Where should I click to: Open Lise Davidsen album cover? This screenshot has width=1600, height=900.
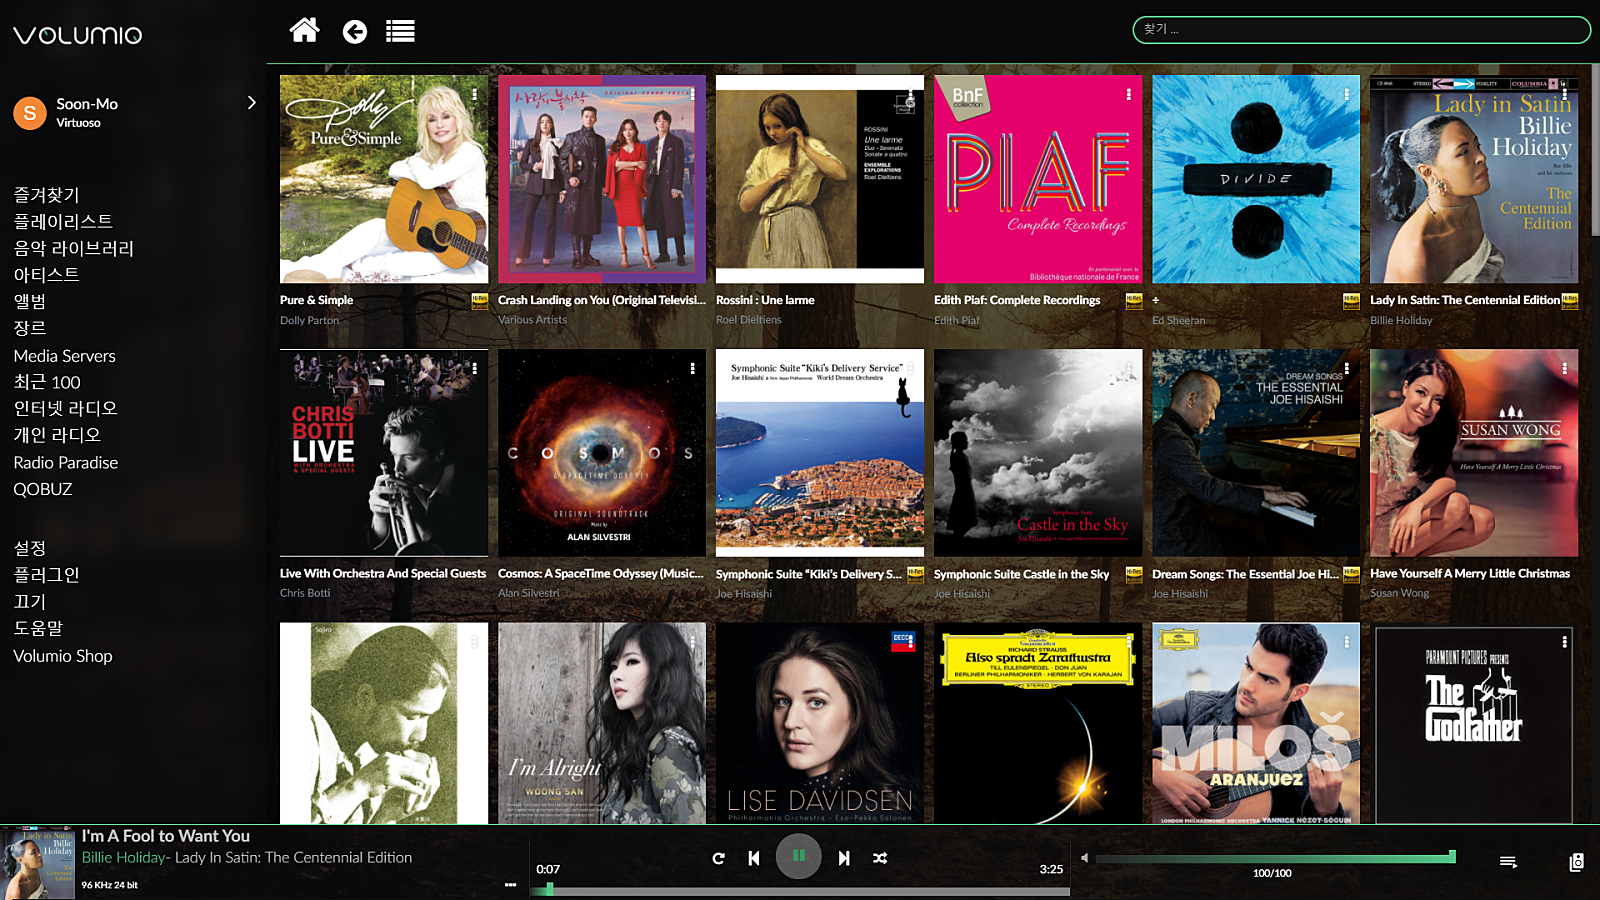[x=820, y=724]
